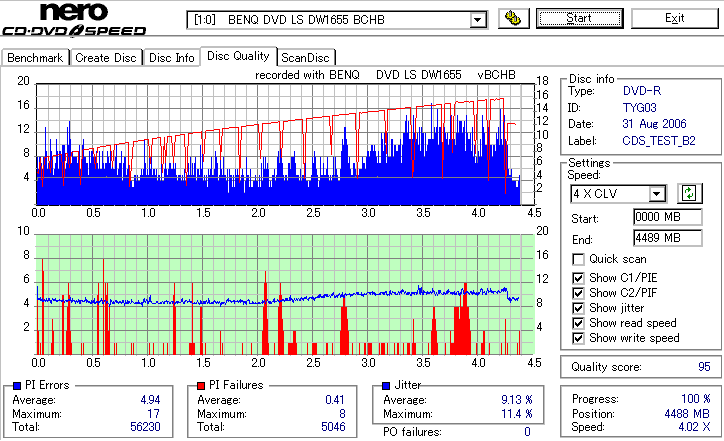This screenshot has height=441, width=724.
Task: Go to the Disc Info tab
Action: click(171, 58)
